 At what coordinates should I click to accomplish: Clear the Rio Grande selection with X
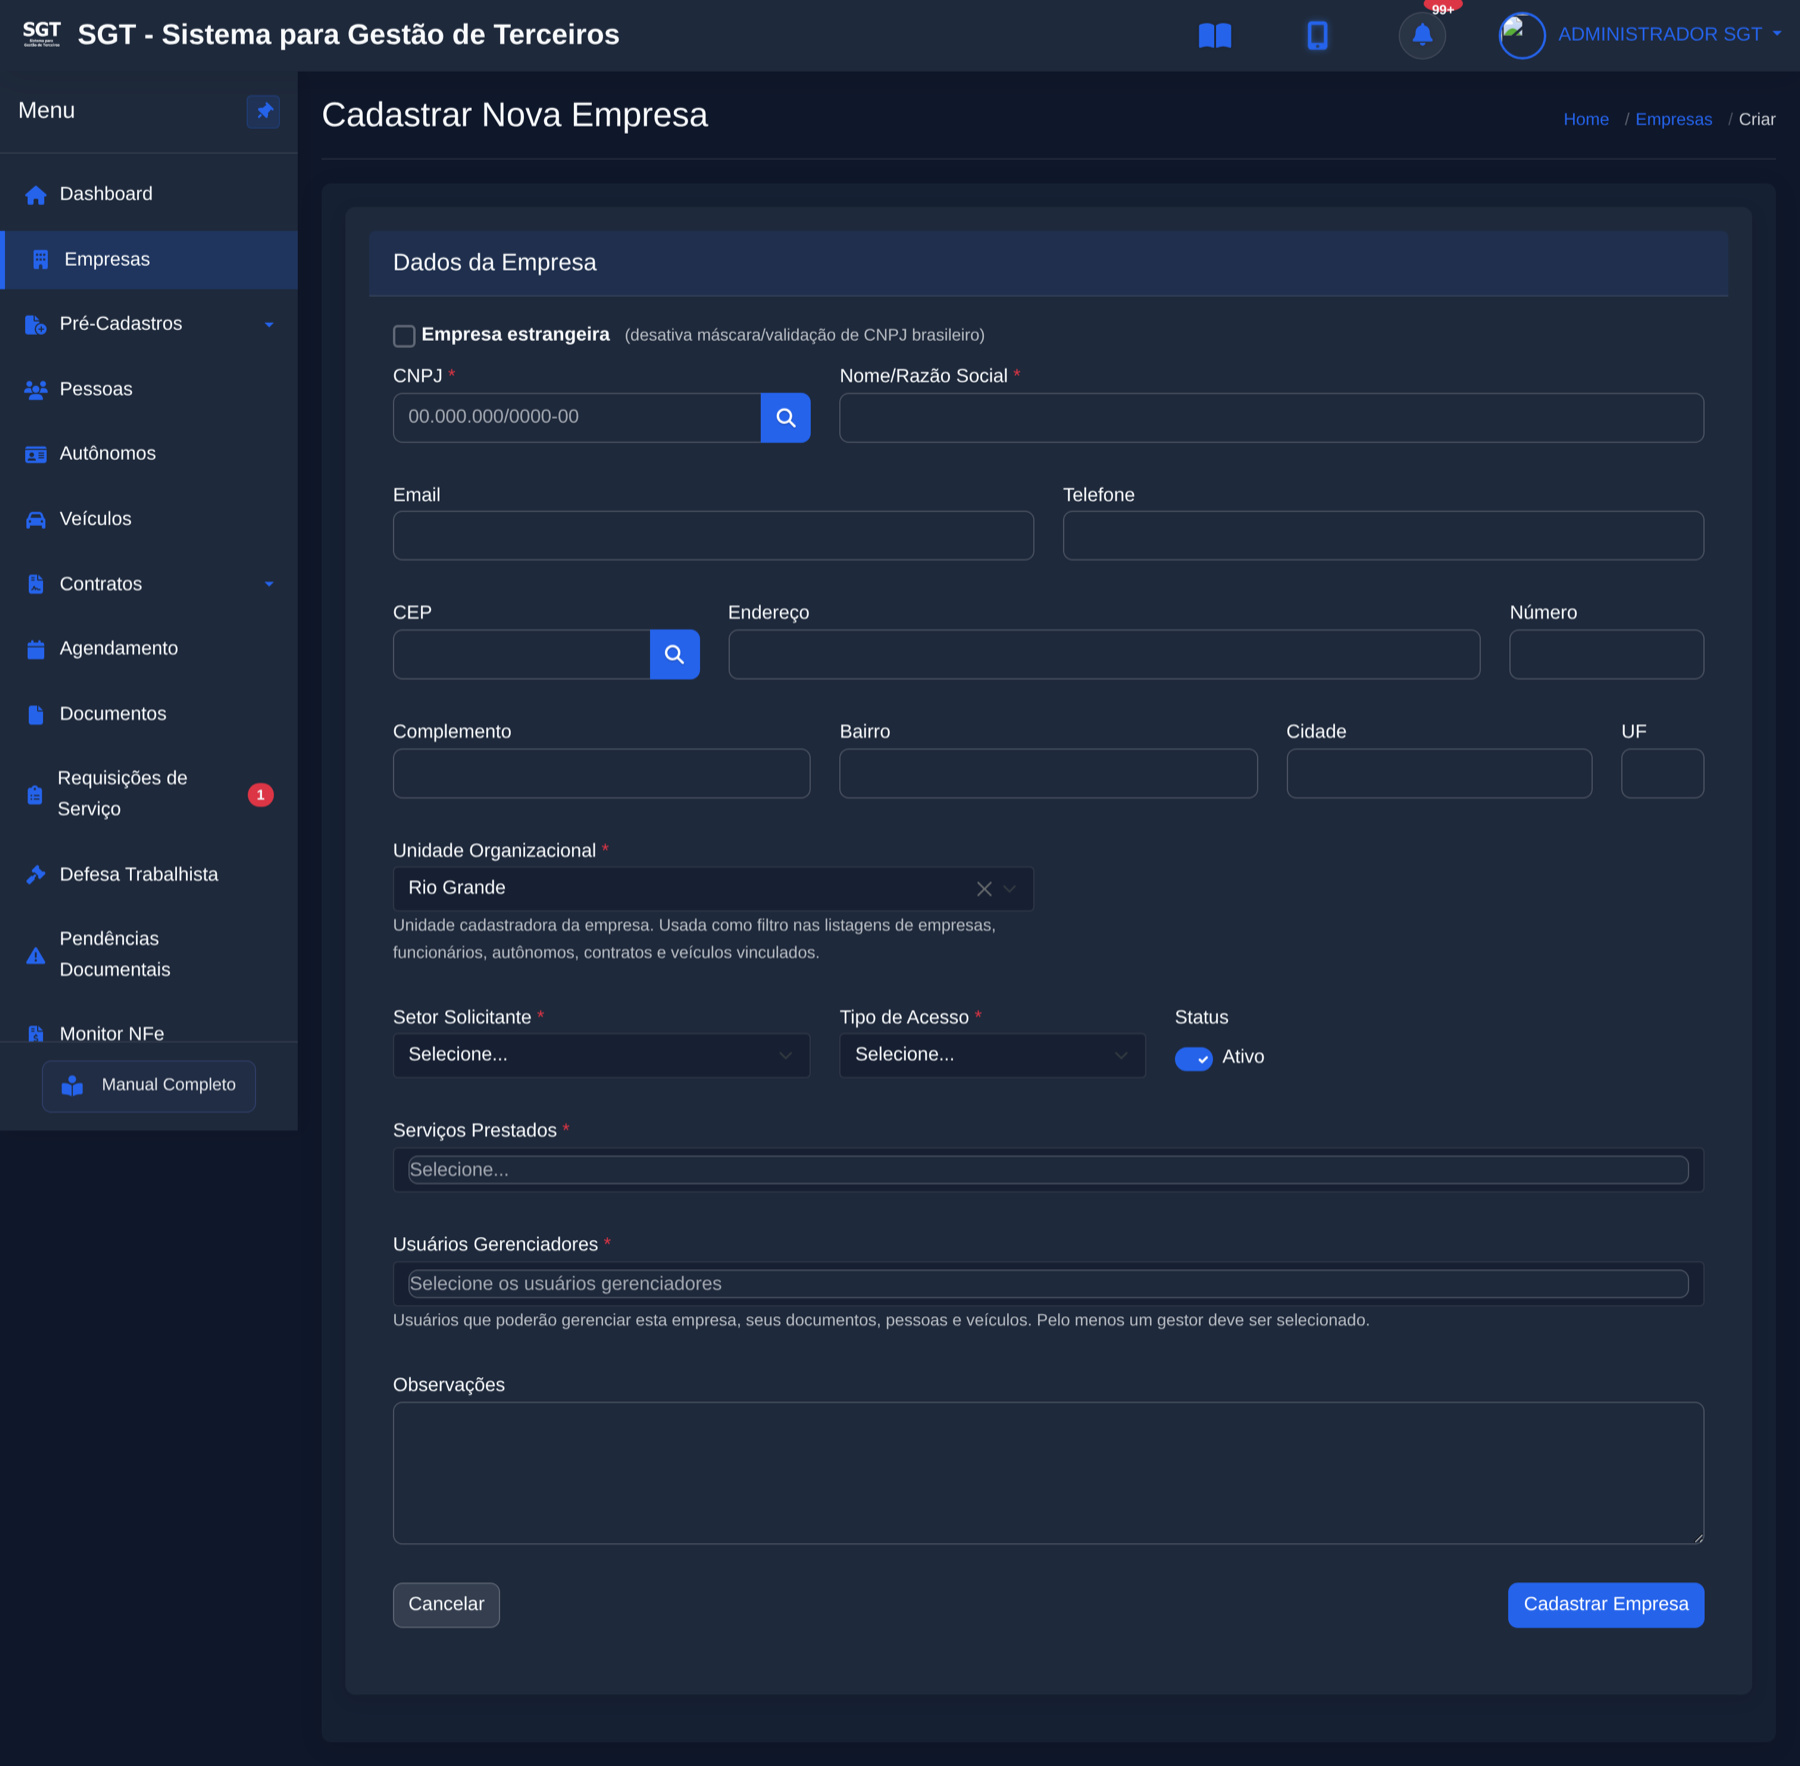click(x=984, y=889)
